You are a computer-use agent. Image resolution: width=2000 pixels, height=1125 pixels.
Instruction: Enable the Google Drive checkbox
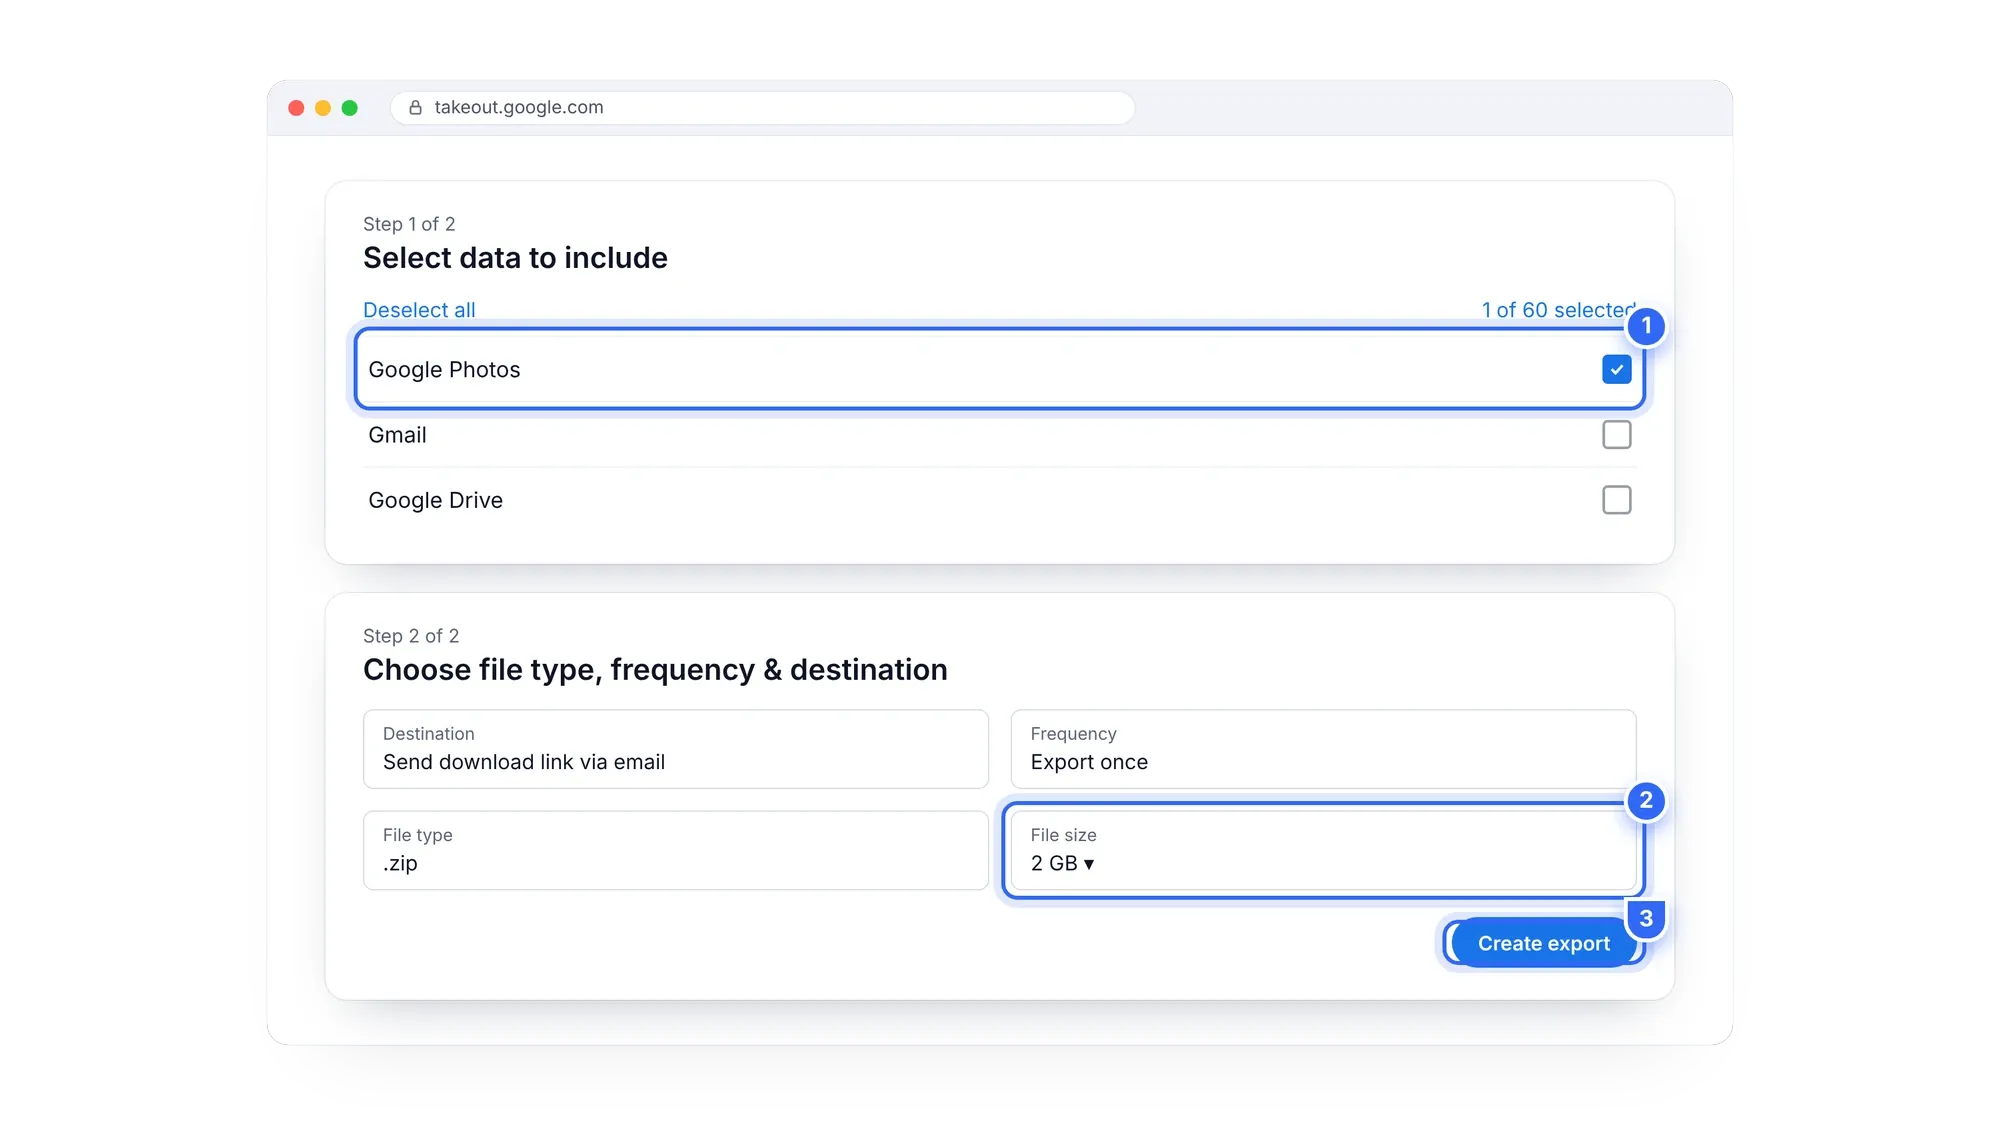click(x=1616, y=500)
